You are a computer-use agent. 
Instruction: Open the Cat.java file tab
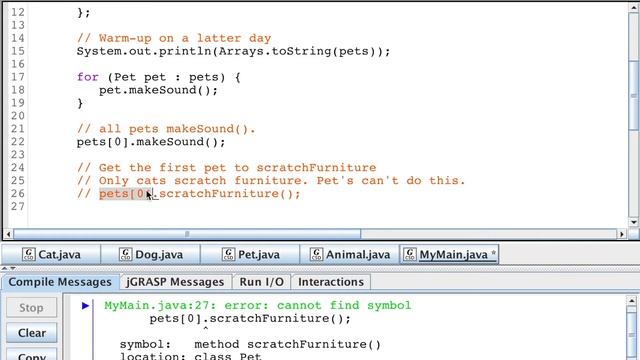coord(51,255)
